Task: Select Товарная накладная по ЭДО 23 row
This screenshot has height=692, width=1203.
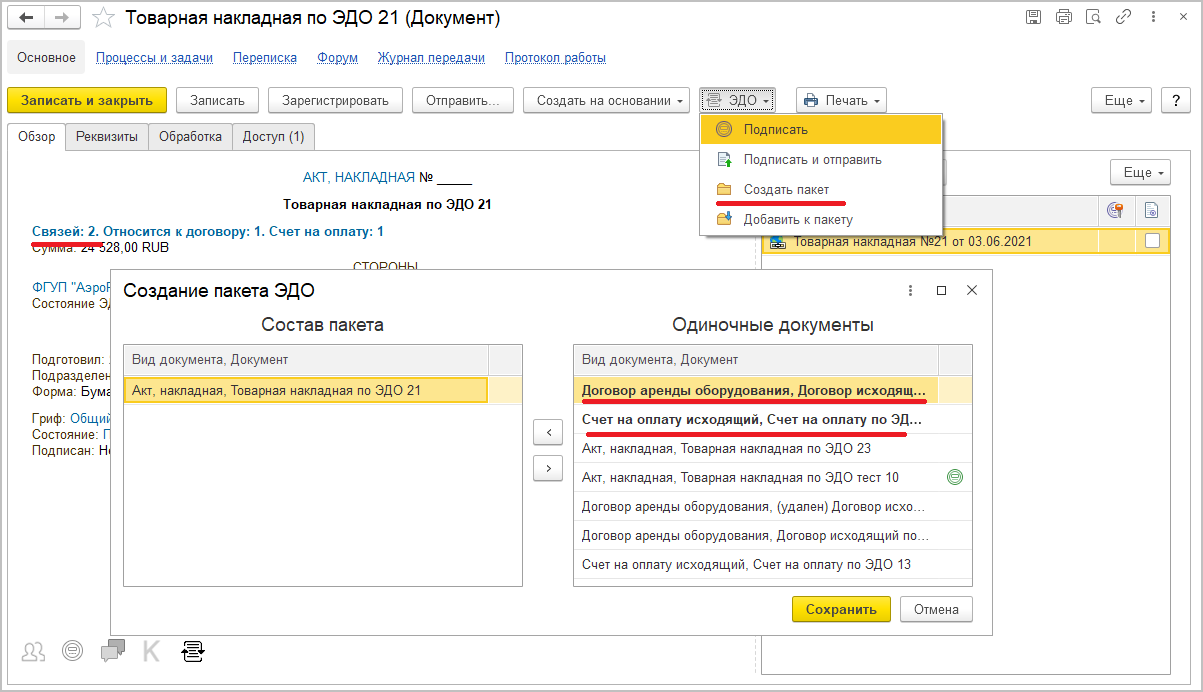Action: [726, 448]
